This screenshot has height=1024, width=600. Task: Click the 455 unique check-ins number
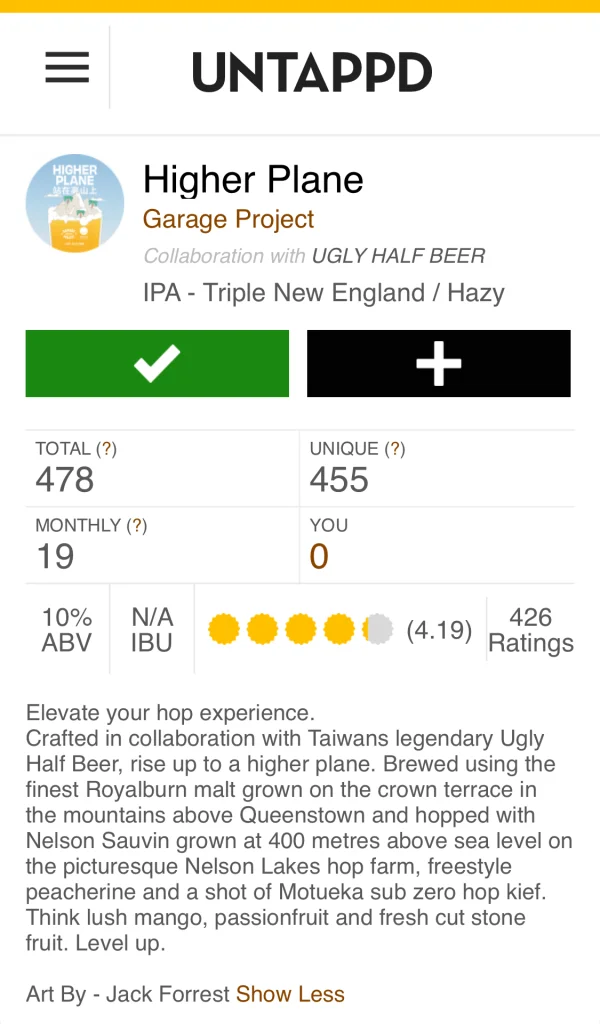[339, 480]
